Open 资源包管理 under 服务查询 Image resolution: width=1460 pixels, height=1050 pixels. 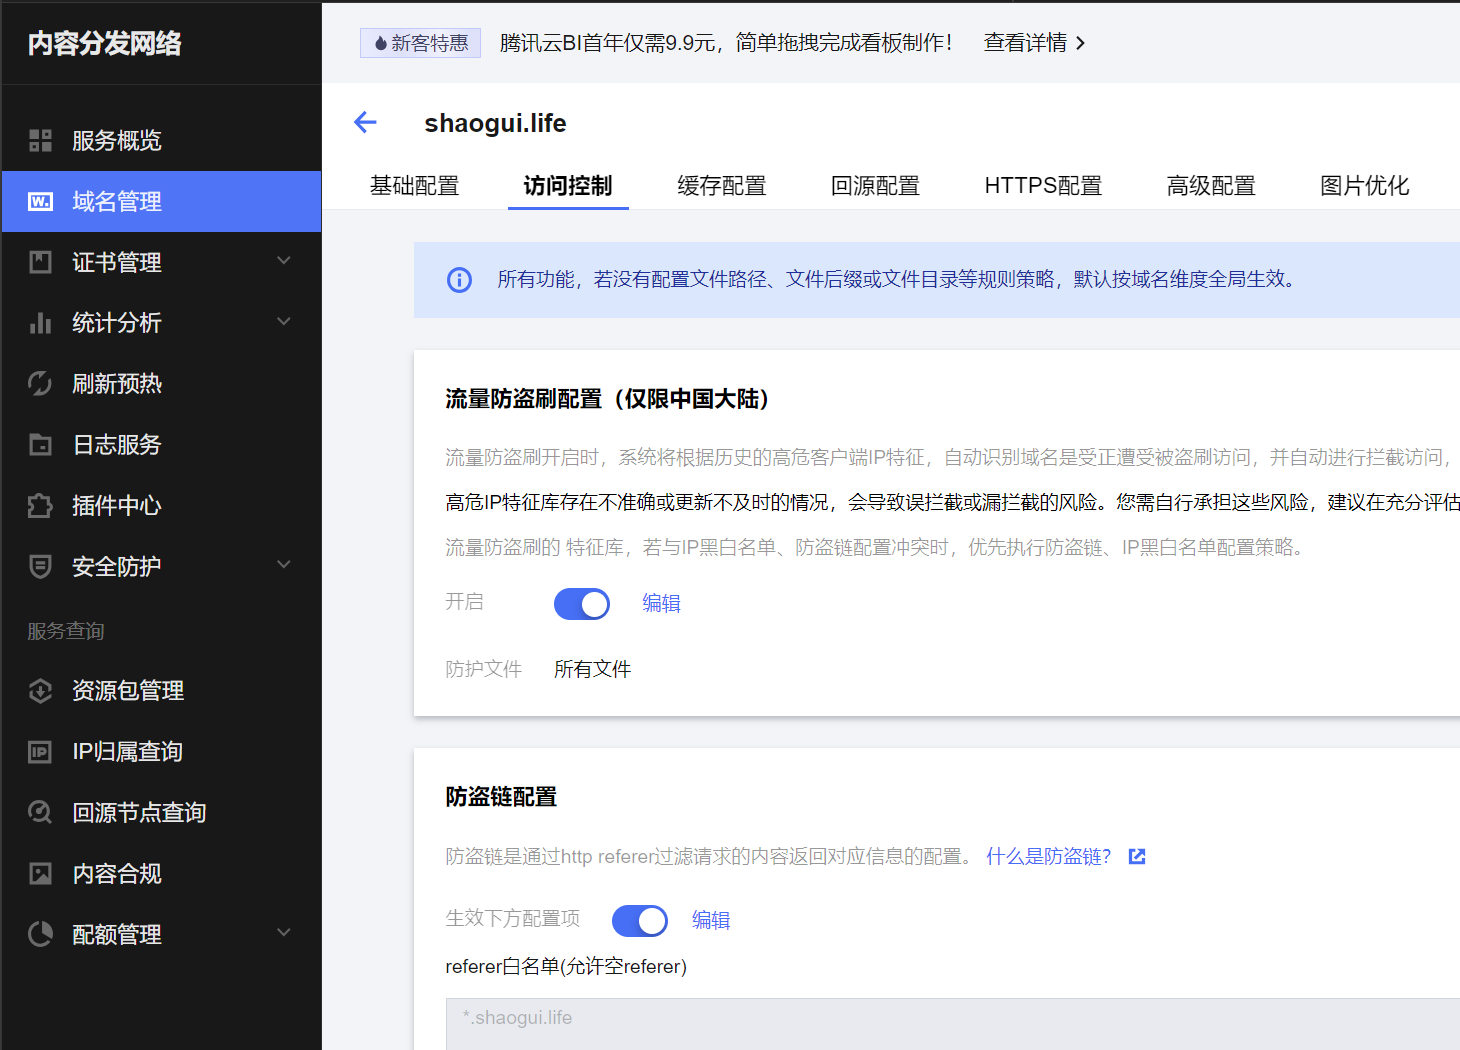click(128, 690)
